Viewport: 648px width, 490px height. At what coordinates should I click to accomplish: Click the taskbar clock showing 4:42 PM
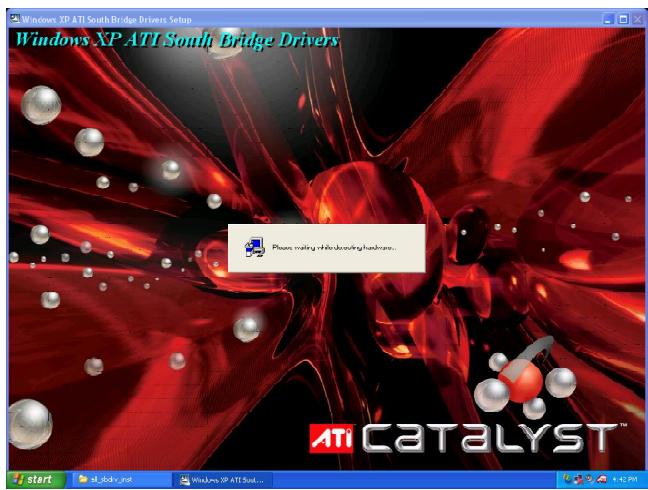625,479
